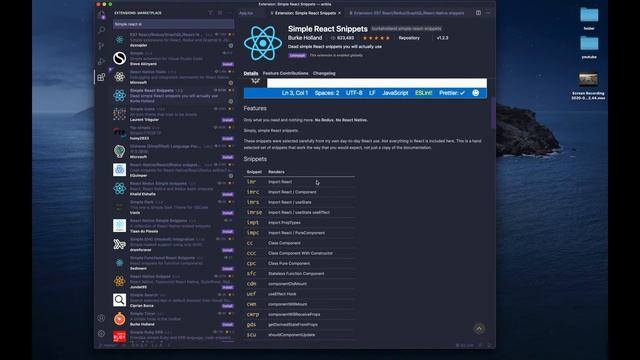Switch to the Feature Contributions tab
The height and width of the screenshot is (360, 640).
click(x=285, y=73)
